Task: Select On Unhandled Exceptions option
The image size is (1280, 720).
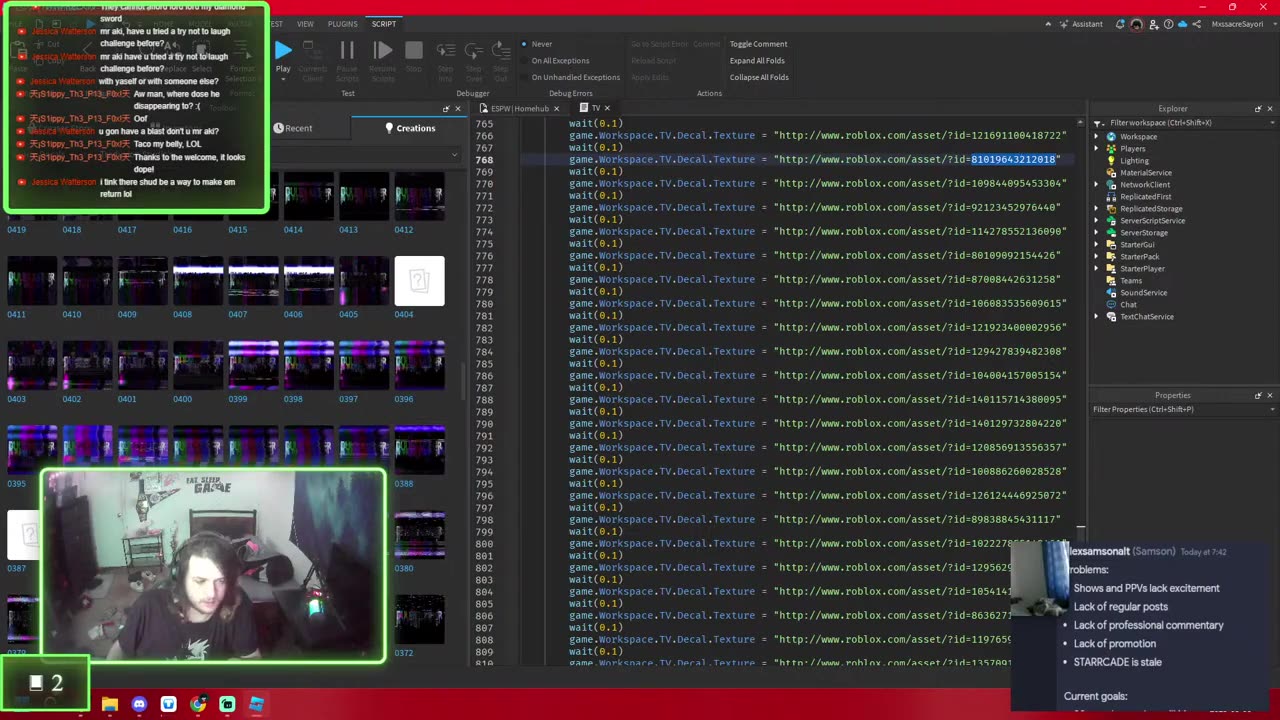Action: pos(575,77)
